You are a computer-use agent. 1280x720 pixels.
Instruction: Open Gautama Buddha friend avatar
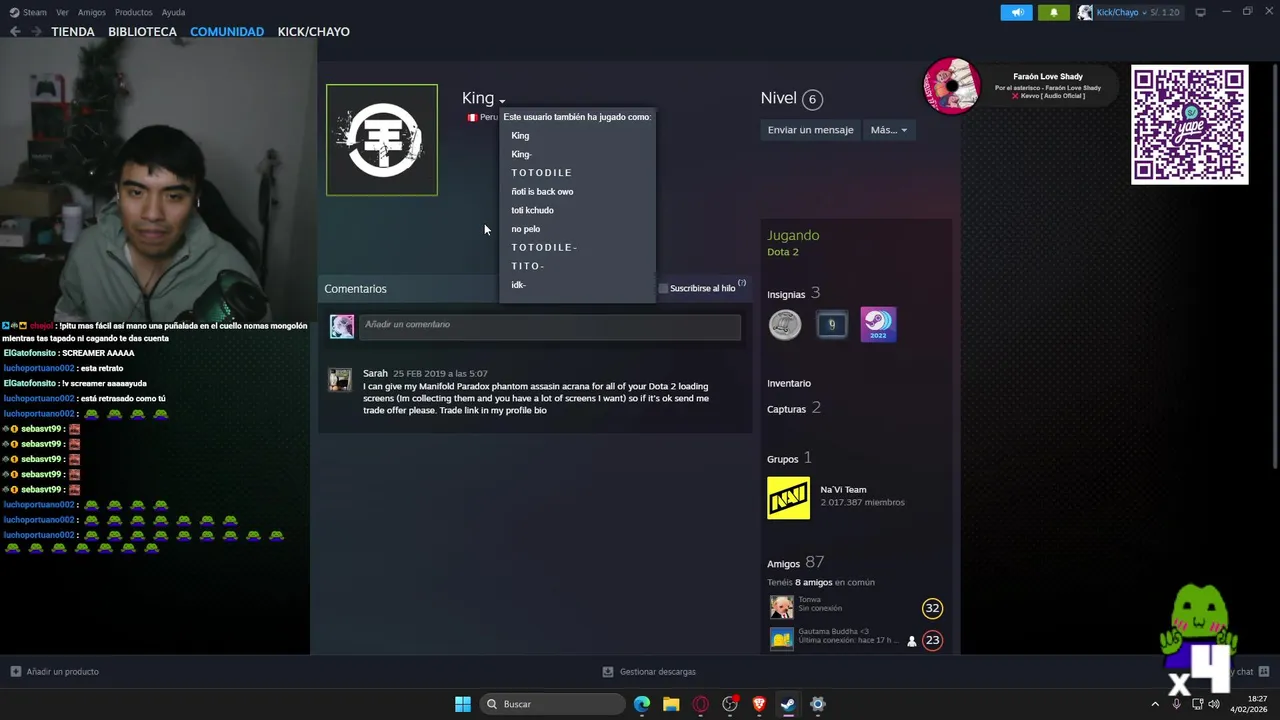point(781,639)
